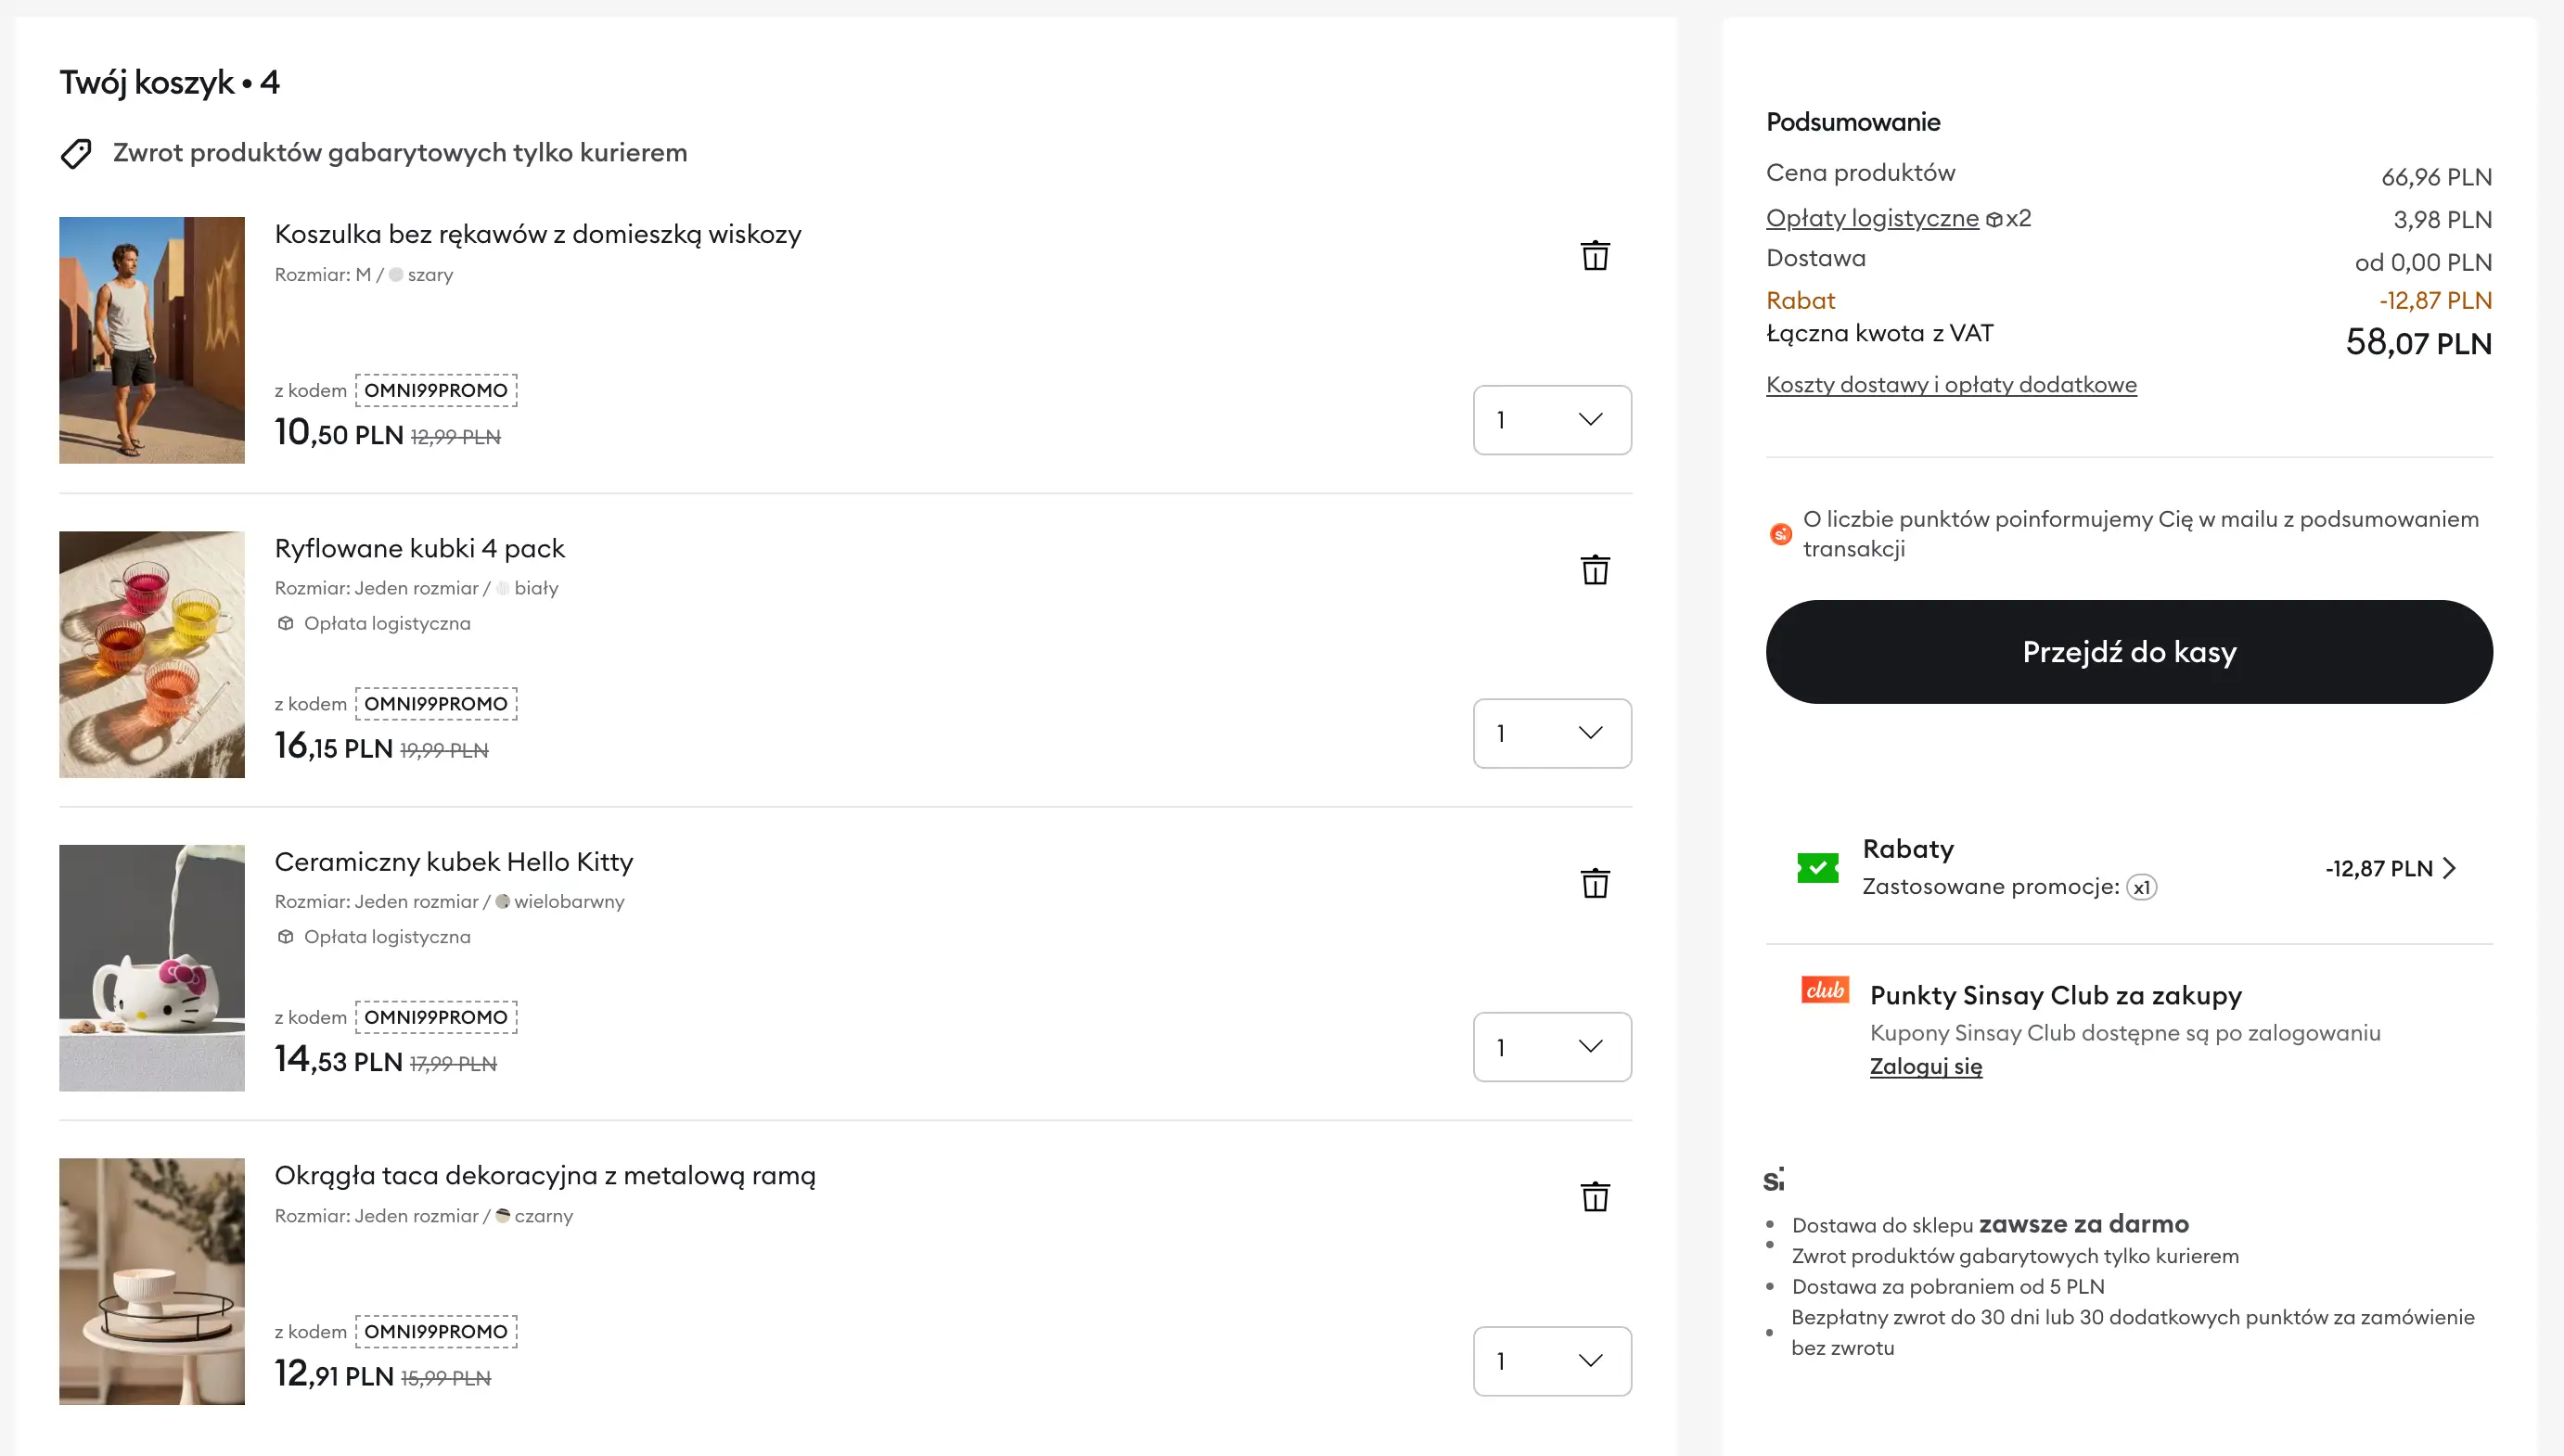This screenshot has width=2564, height=1456.
Task: Toggle the green Rabaty checkbox
Action: pos(1817,867)
